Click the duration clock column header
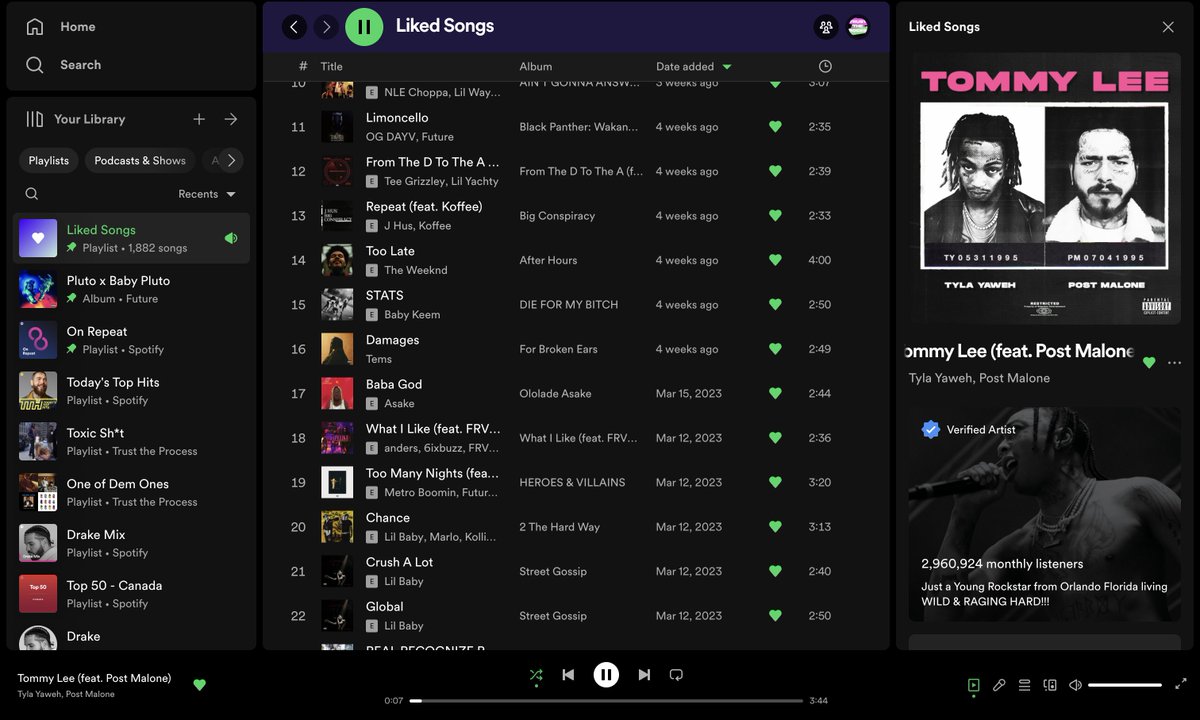 click(825, 66)
